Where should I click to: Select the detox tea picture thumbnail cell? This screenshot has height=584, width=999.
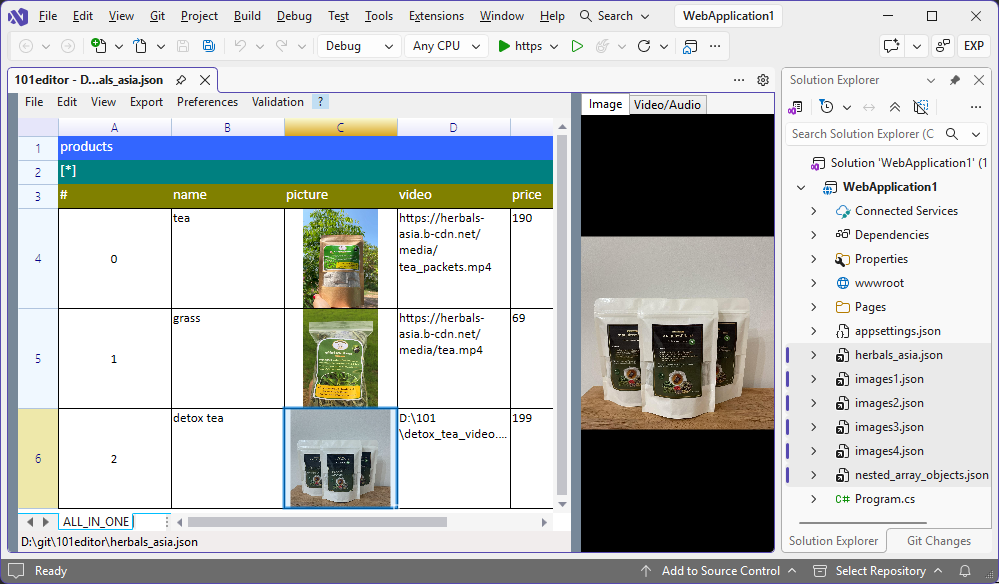340,459
